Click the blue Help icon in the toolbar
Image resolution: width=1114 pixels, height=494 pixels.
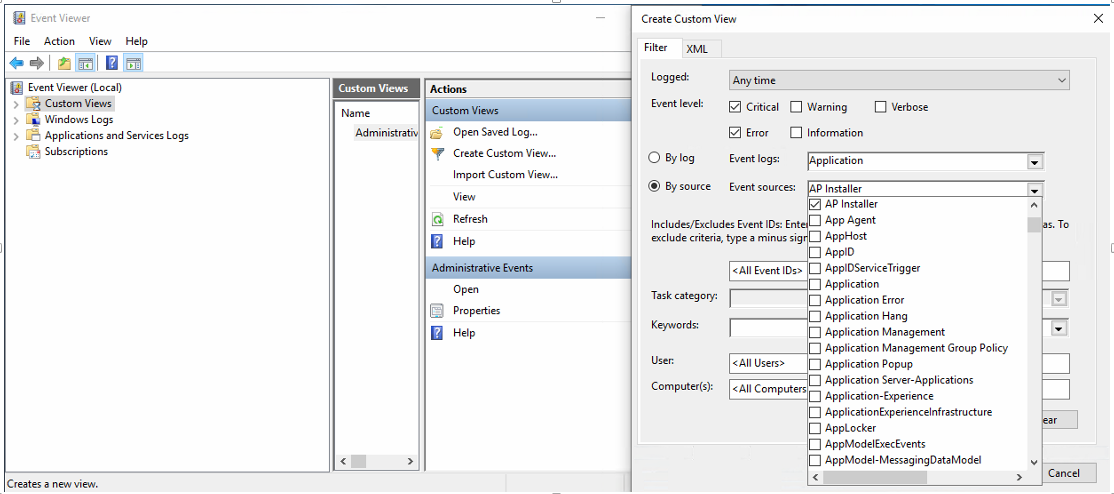(112, 63)
